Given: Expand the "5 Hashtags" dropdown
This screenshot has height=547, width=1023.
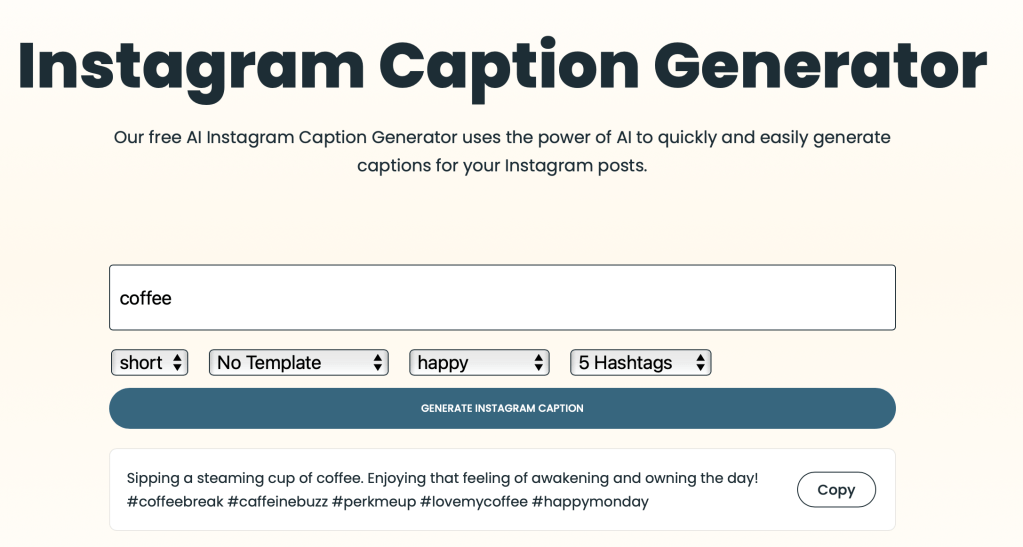Looking at the screenshot, I should (640, 363).
